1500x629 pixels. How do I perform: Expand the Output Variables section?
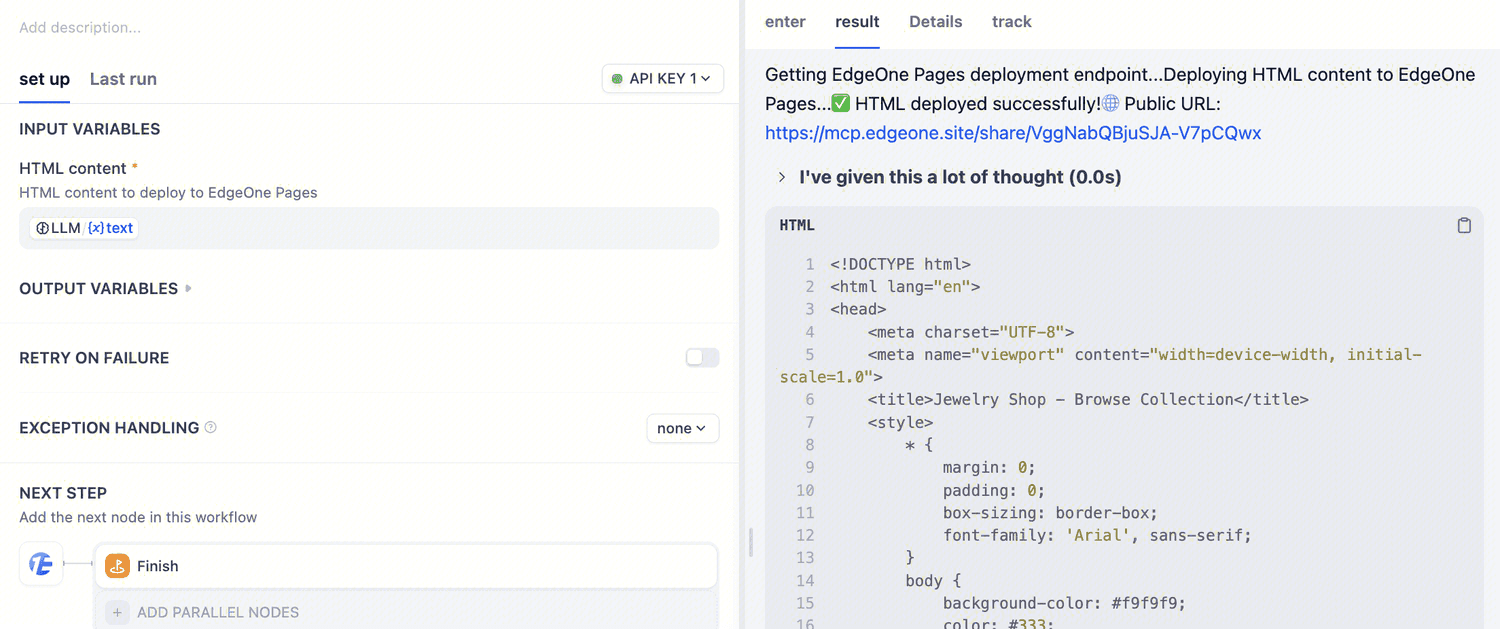pyautogui.click(x=105, y=289)
